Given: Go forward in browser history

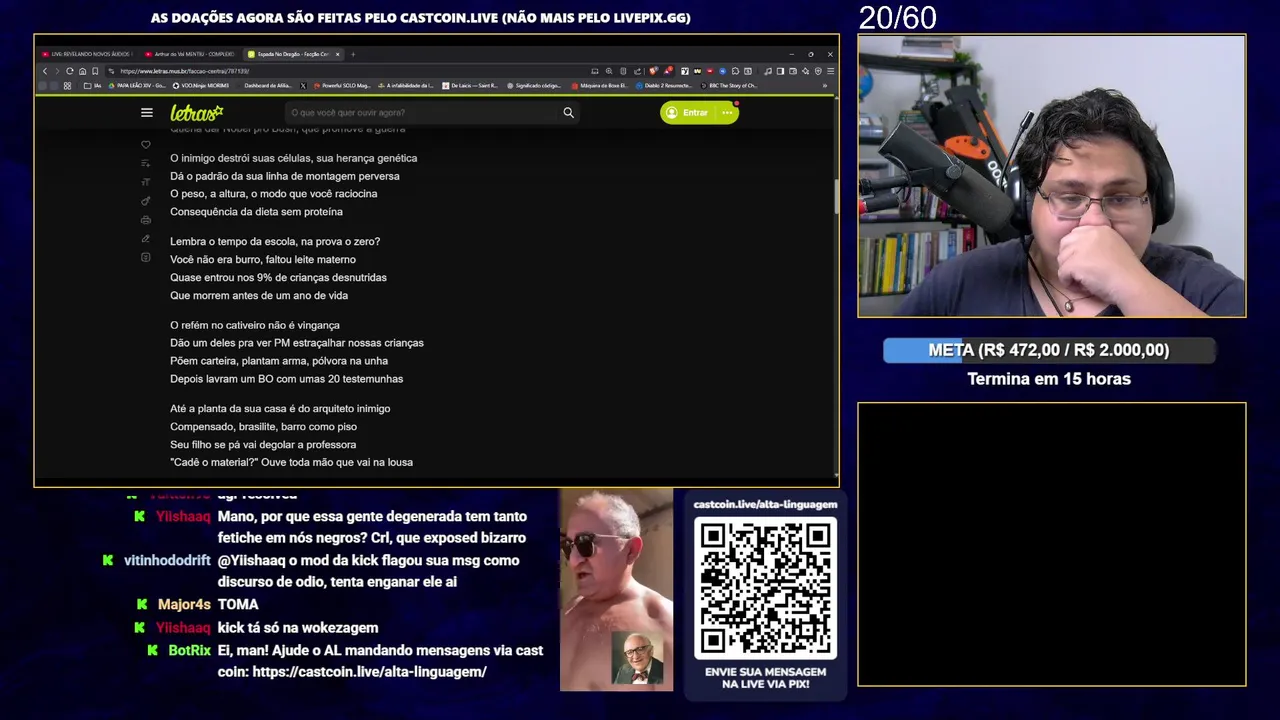Looking at the screenshot, I should 57,71.
